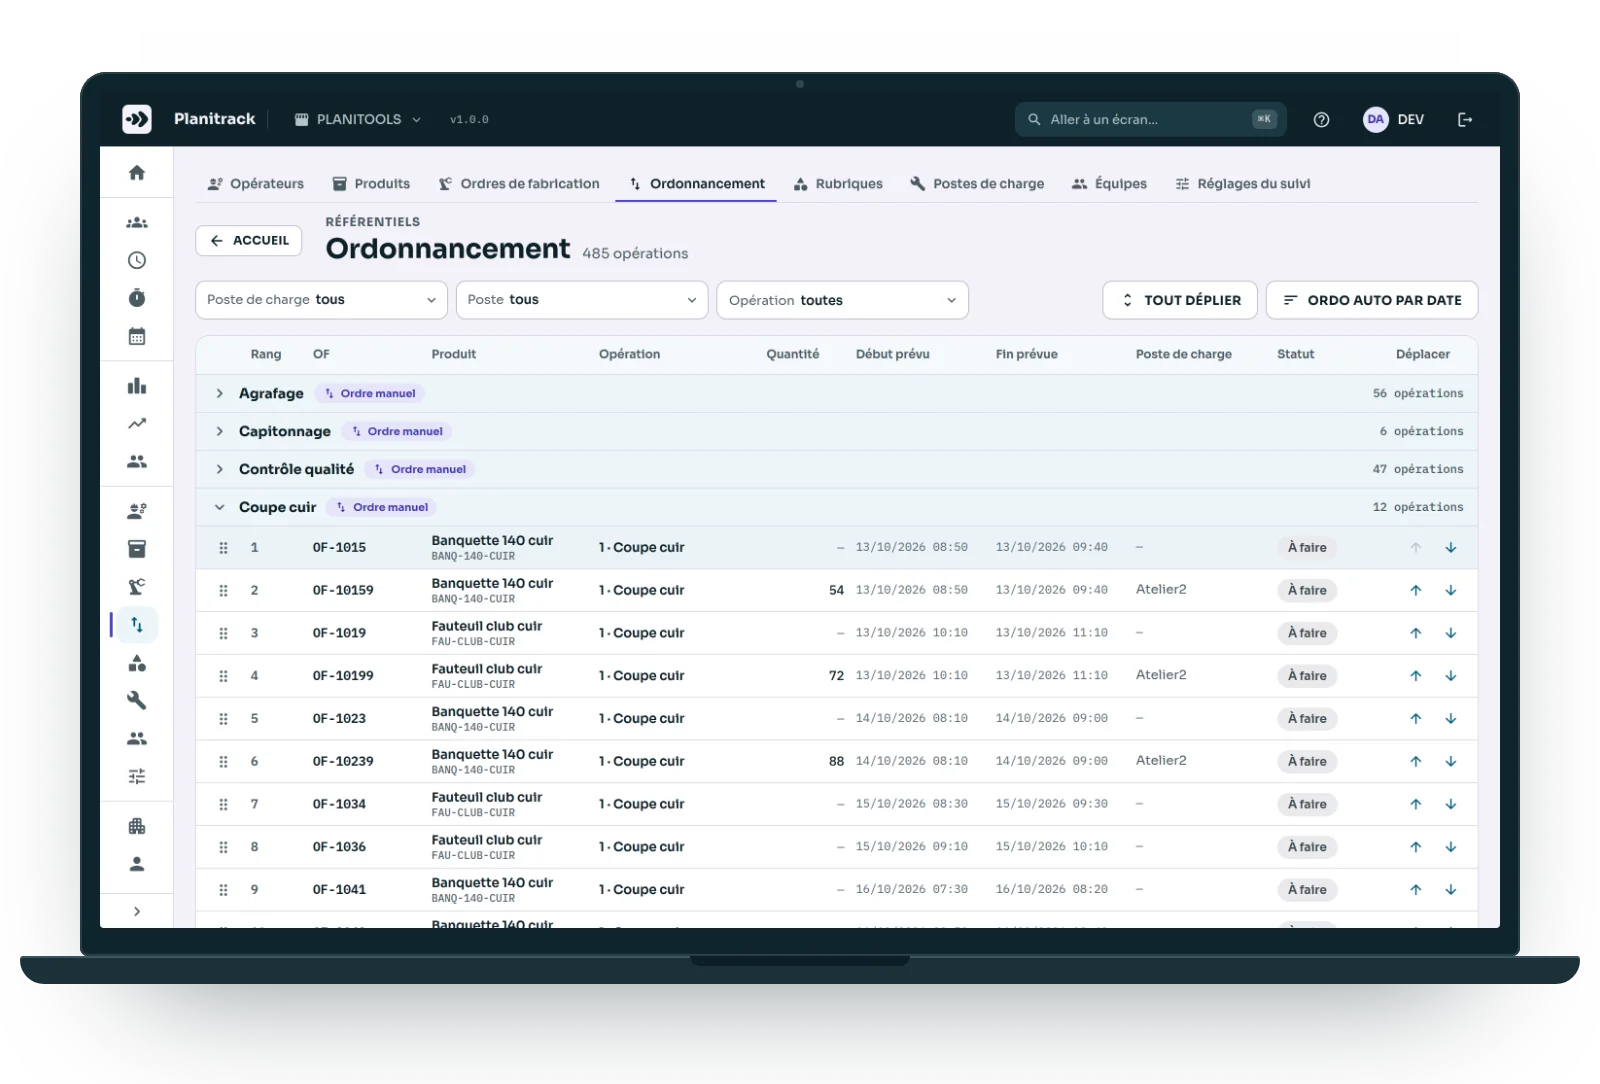The width and height of the screenshot is (1600, 1084).
Task: Move OF-10159 row up with arrow
Action: 1416,590
